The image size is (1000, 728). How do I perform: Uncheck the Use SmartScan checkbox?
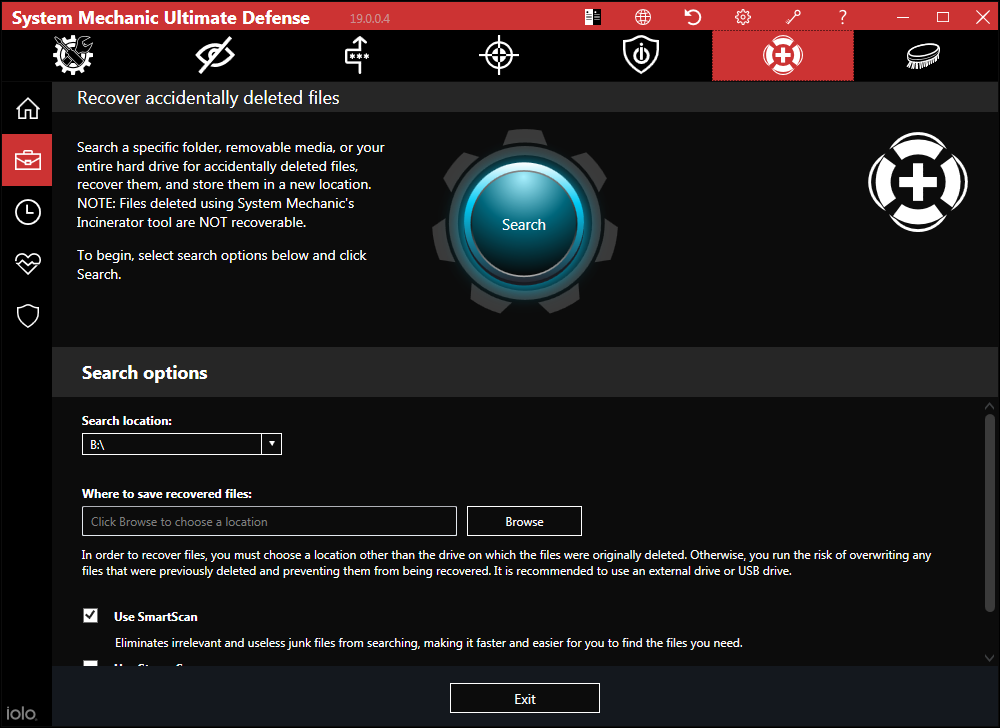(91, 615)
